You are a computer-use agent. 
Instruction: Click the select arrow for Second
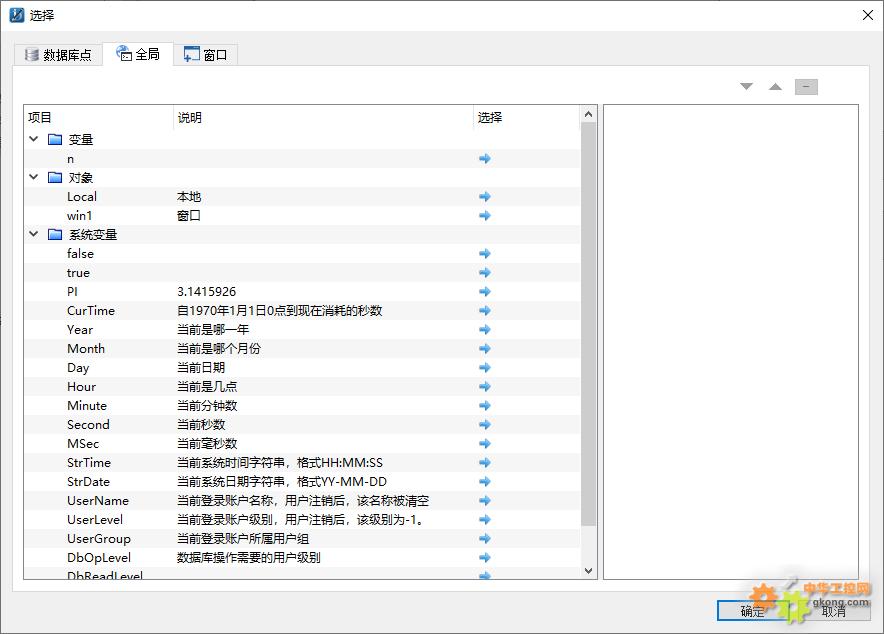tap(485, 425)
